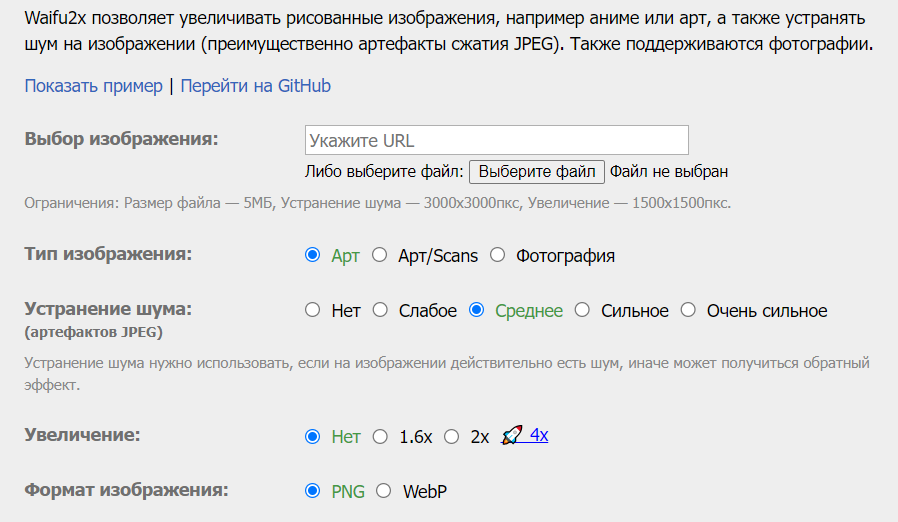The width and height of the screenshot is (898, 522).
Task: Choose 1.6x upscaling
Action: (x=380, y=437)
